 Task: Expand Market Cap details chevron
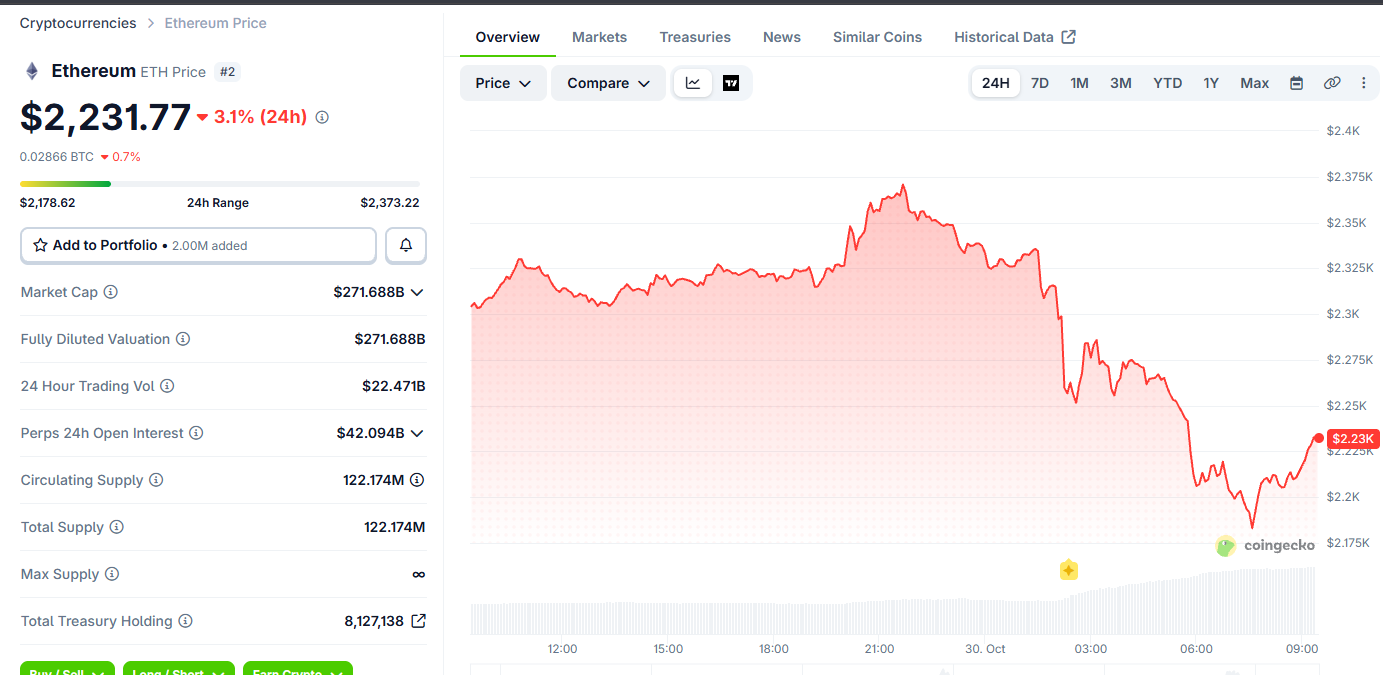point(418,292)
